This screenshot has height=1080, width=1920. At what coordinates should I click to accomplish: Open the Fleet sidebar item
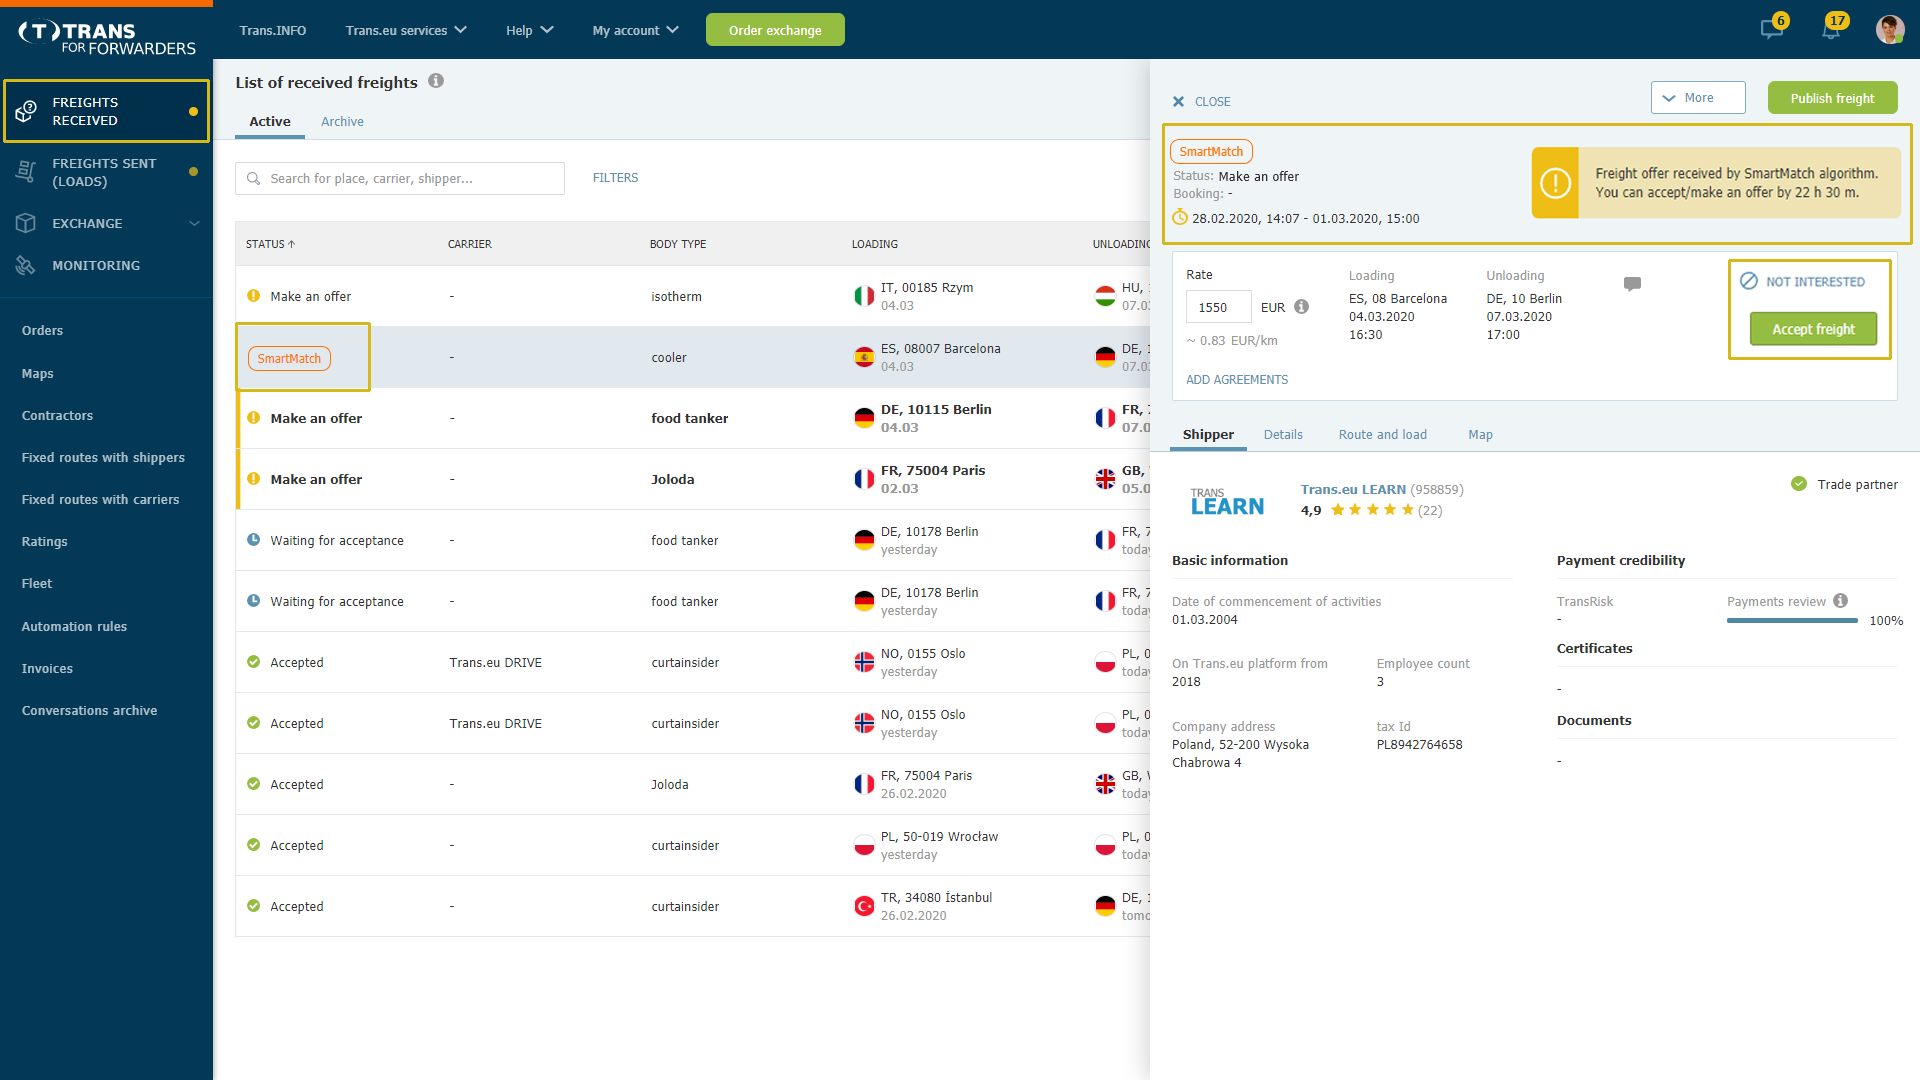(x=37, y=583)
